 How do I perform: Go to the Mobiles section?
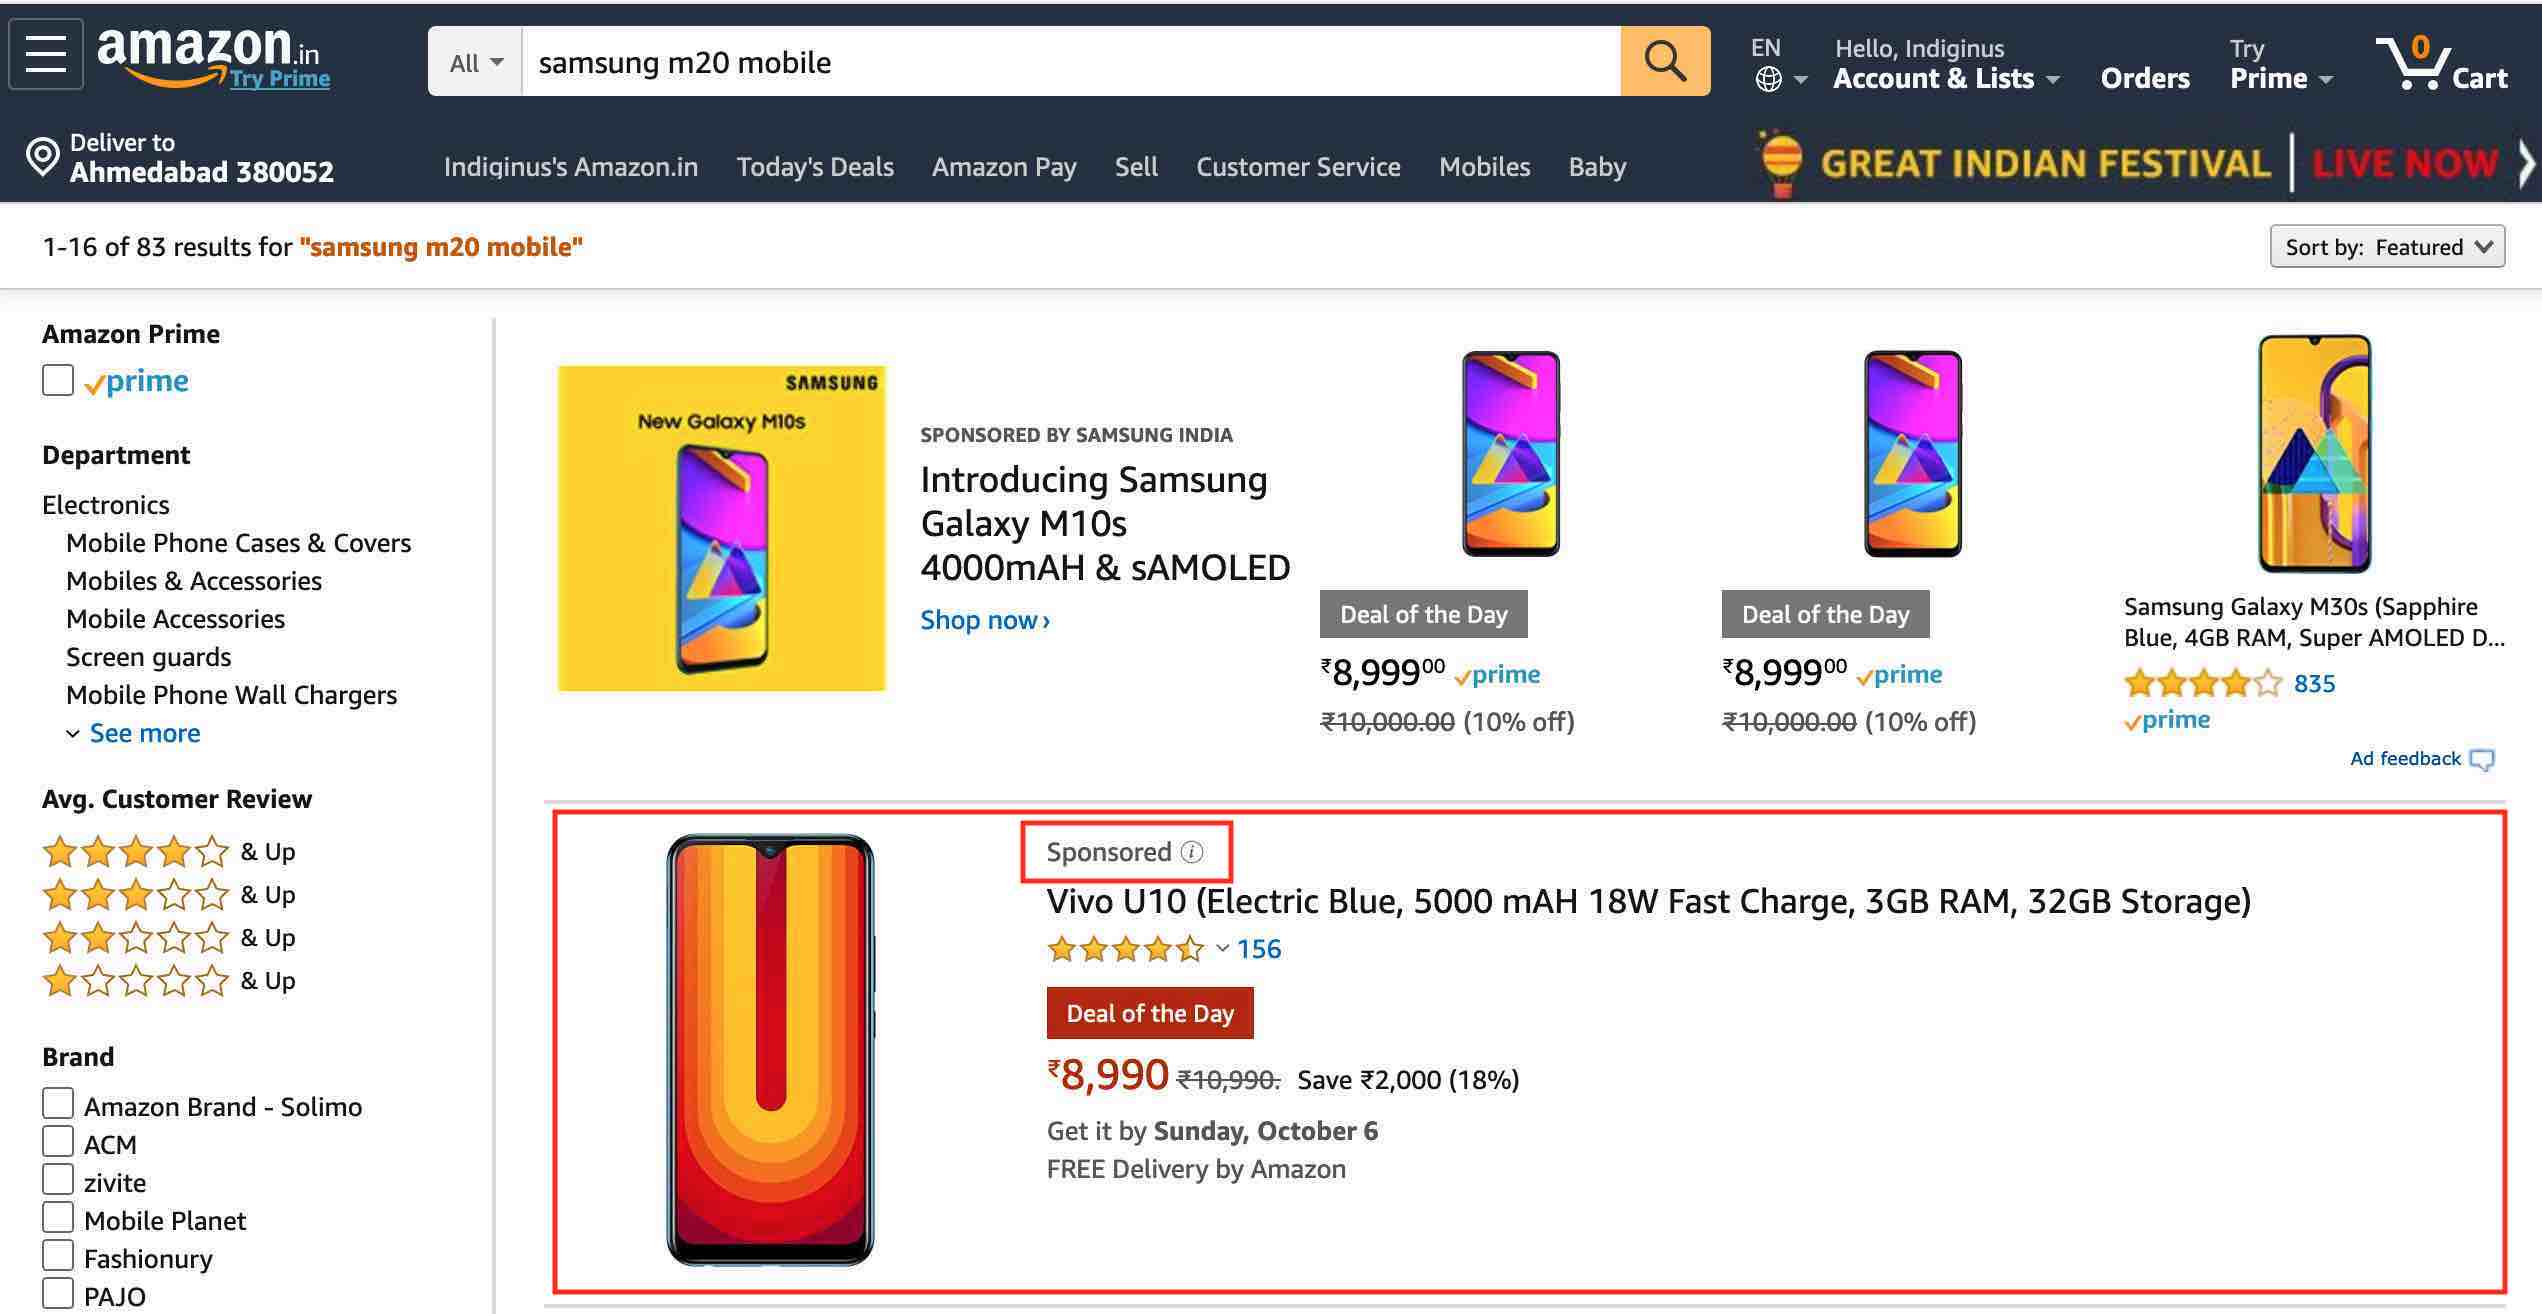[1484, 167]
